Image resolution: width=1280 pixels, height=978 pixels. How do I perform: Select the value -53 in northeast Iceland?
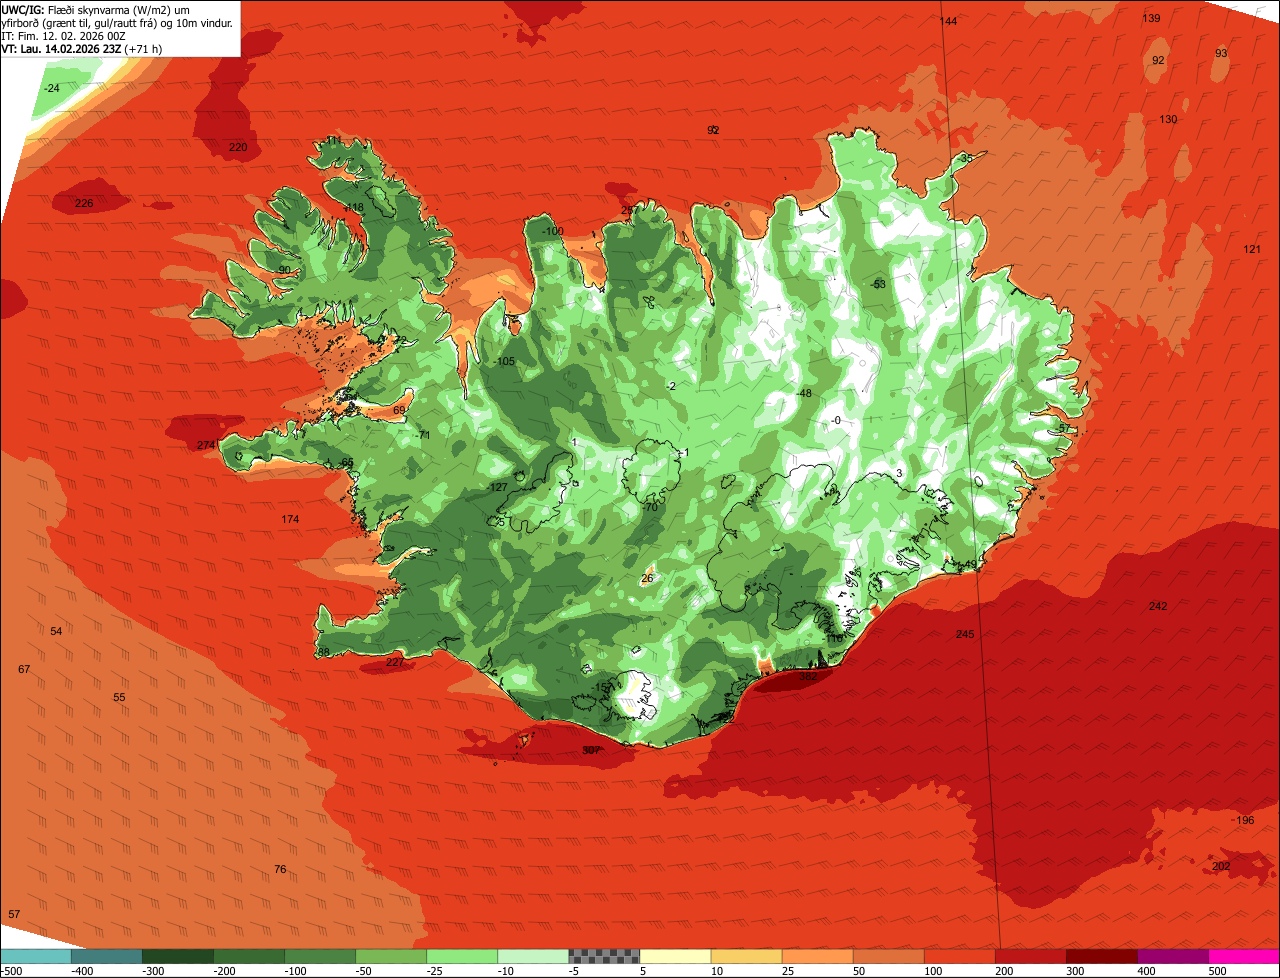[x=878, y=284]
